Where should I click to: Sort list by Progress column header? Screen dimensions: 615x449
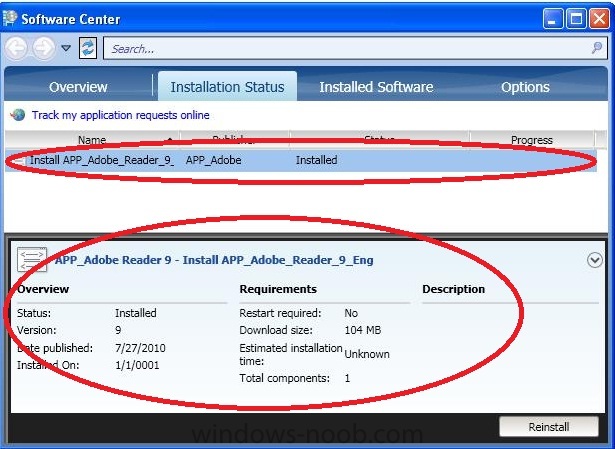[531, 139]
